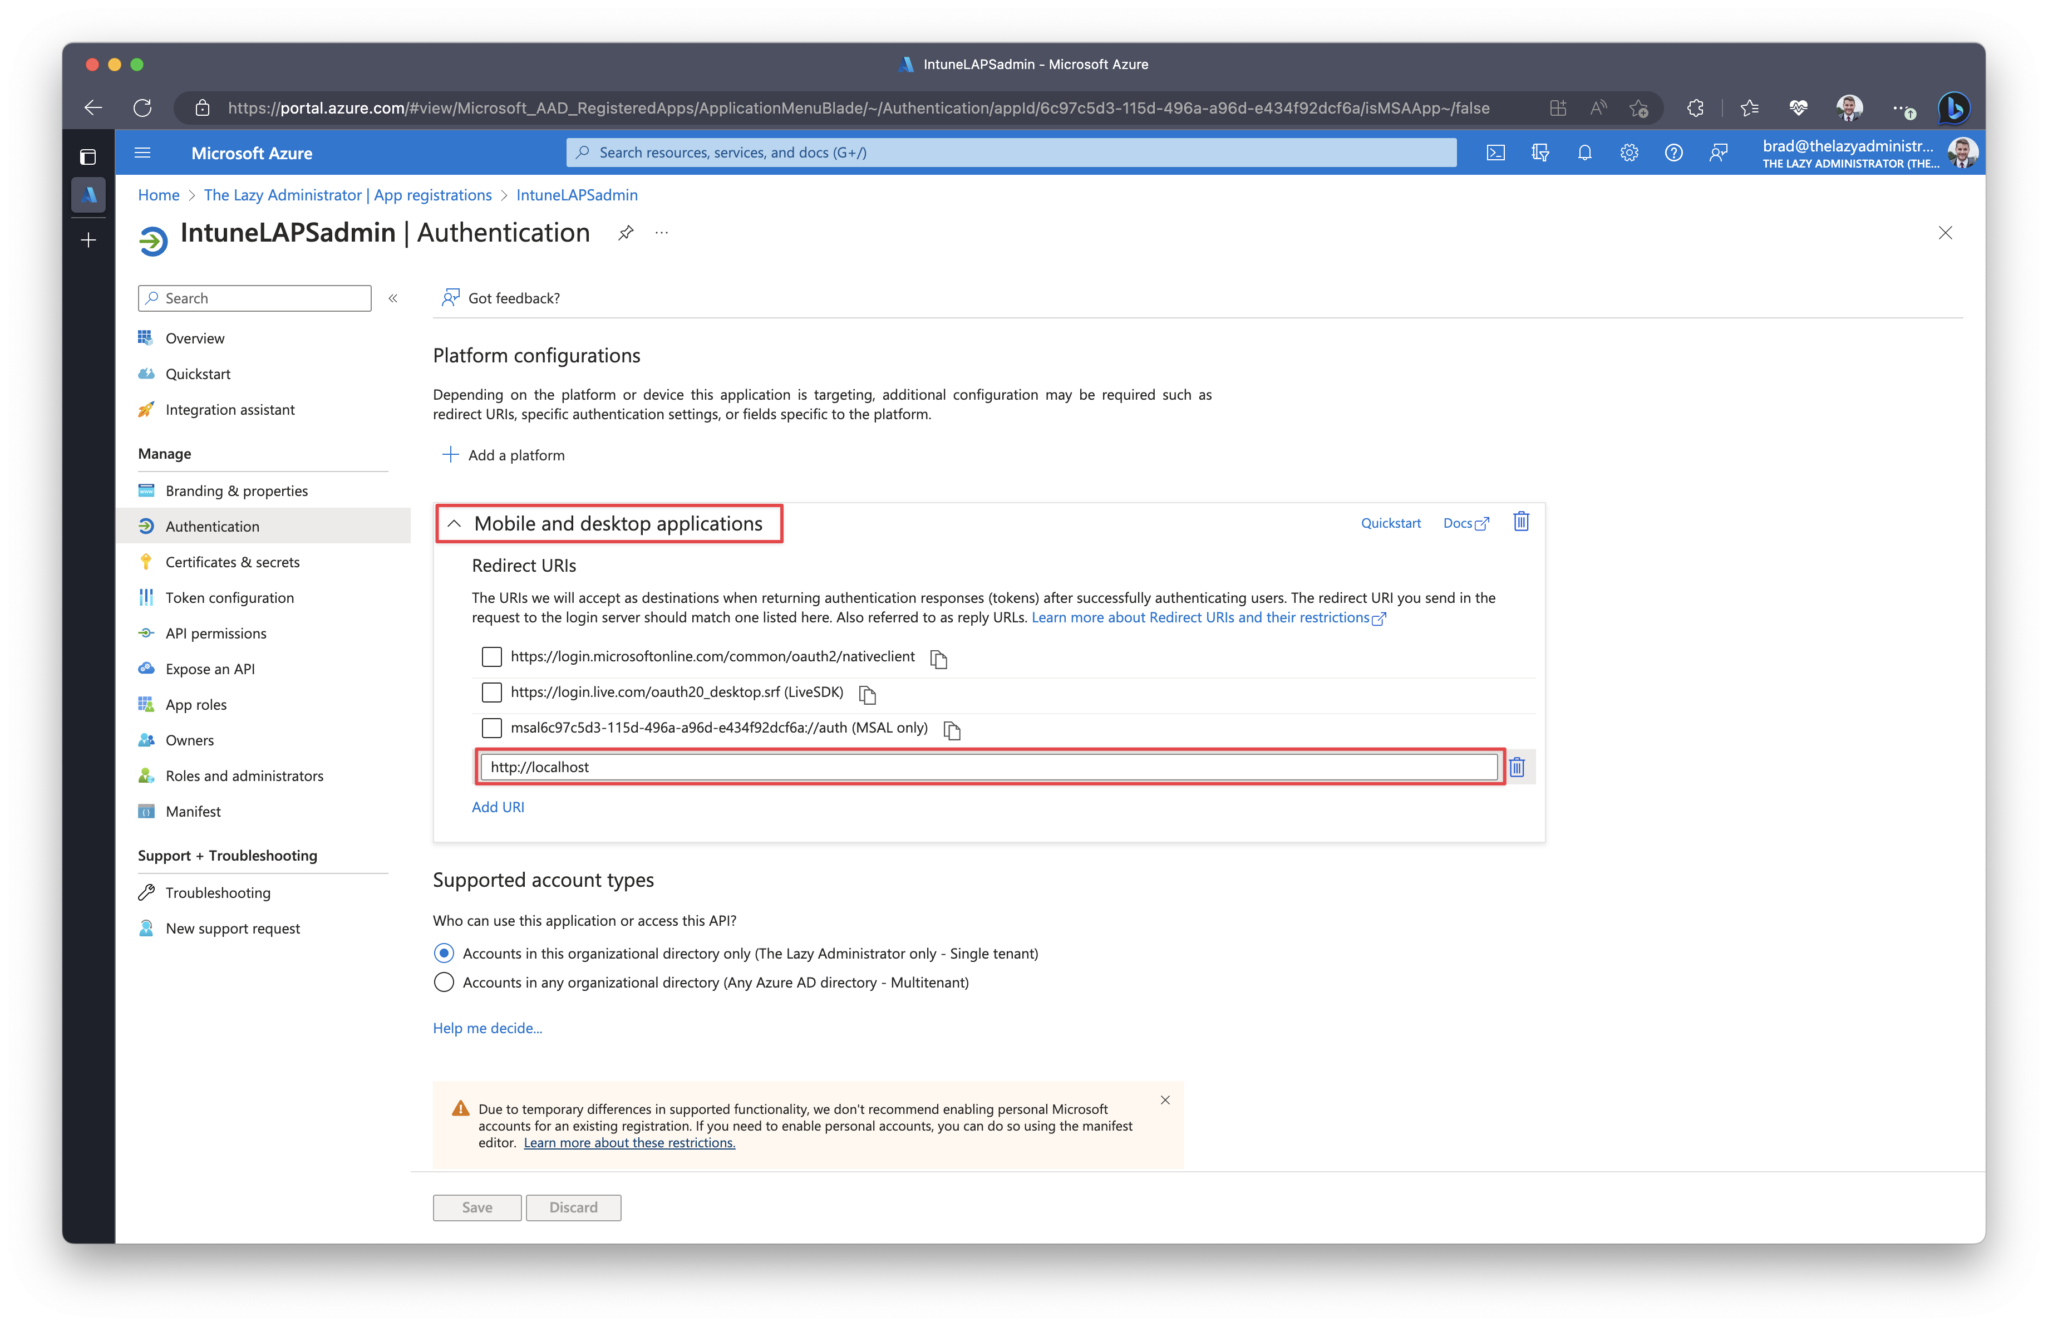Open Branding & properties
This screenshot has width=2048, height=1326.
(237, 491)
